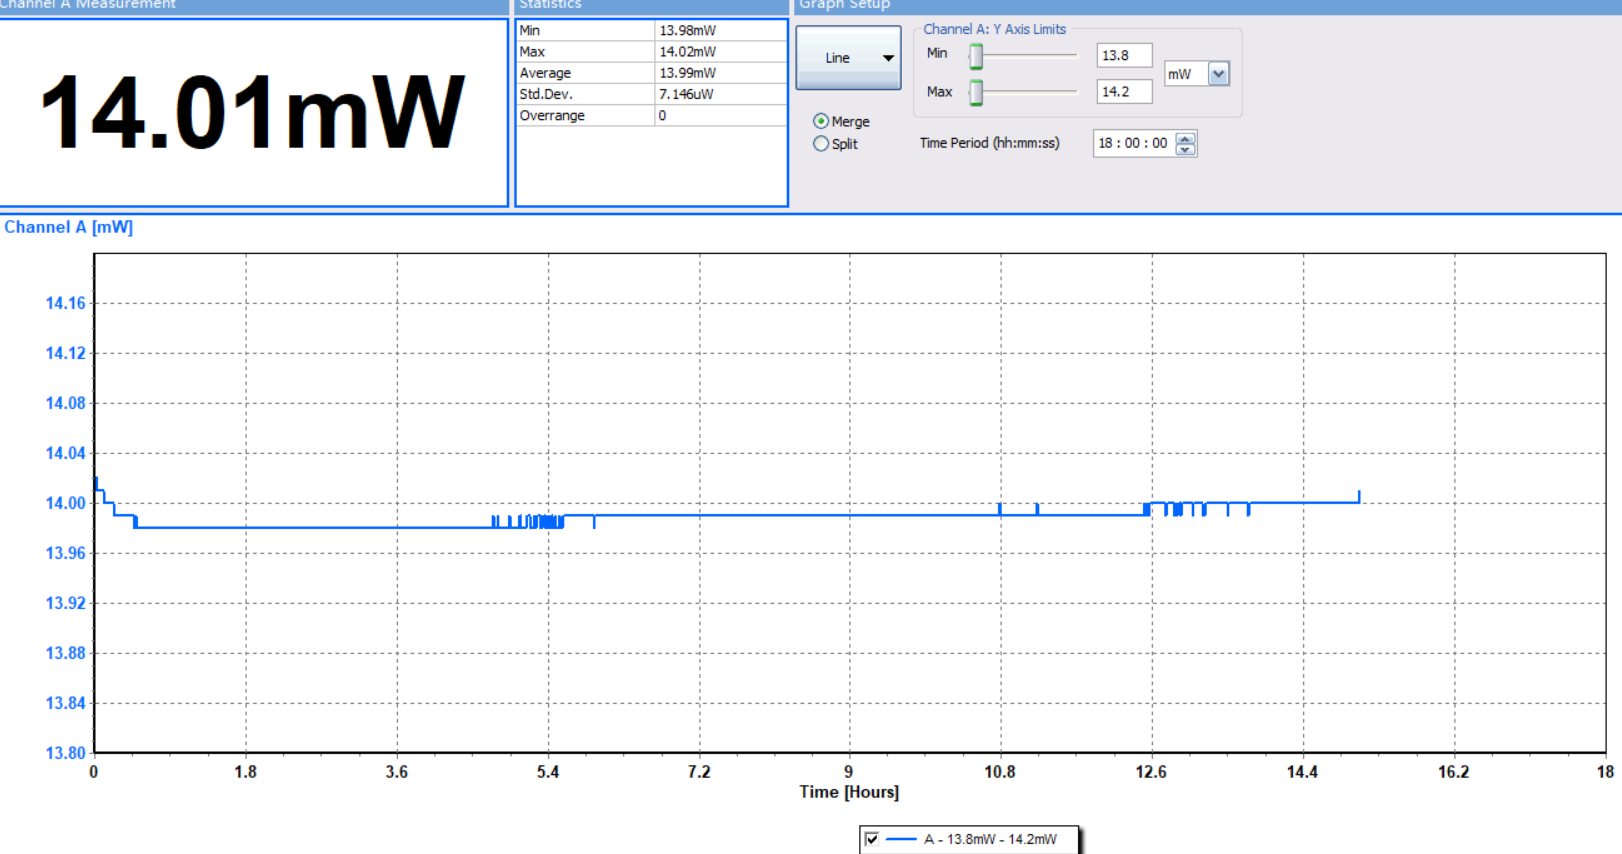
Task: Select the Std.Dev. row in Statistics
Action: (650, 94)
